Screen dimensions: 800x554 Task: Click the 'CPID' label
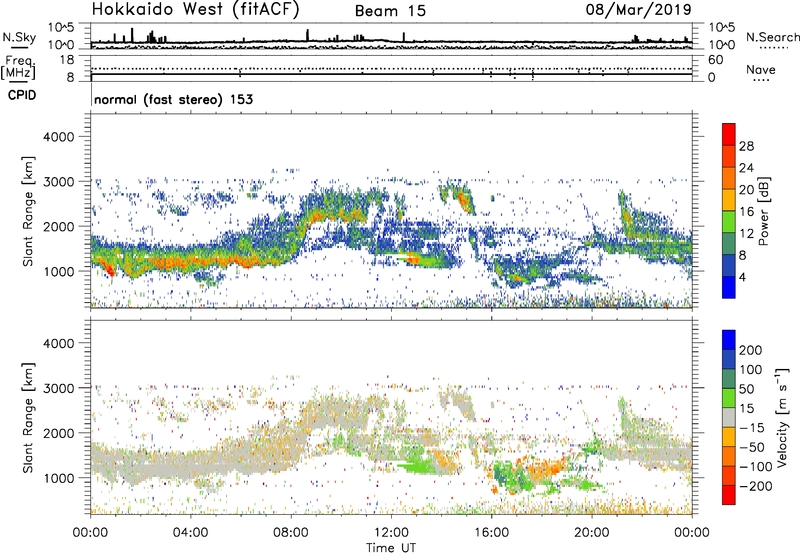coord(21,95)
